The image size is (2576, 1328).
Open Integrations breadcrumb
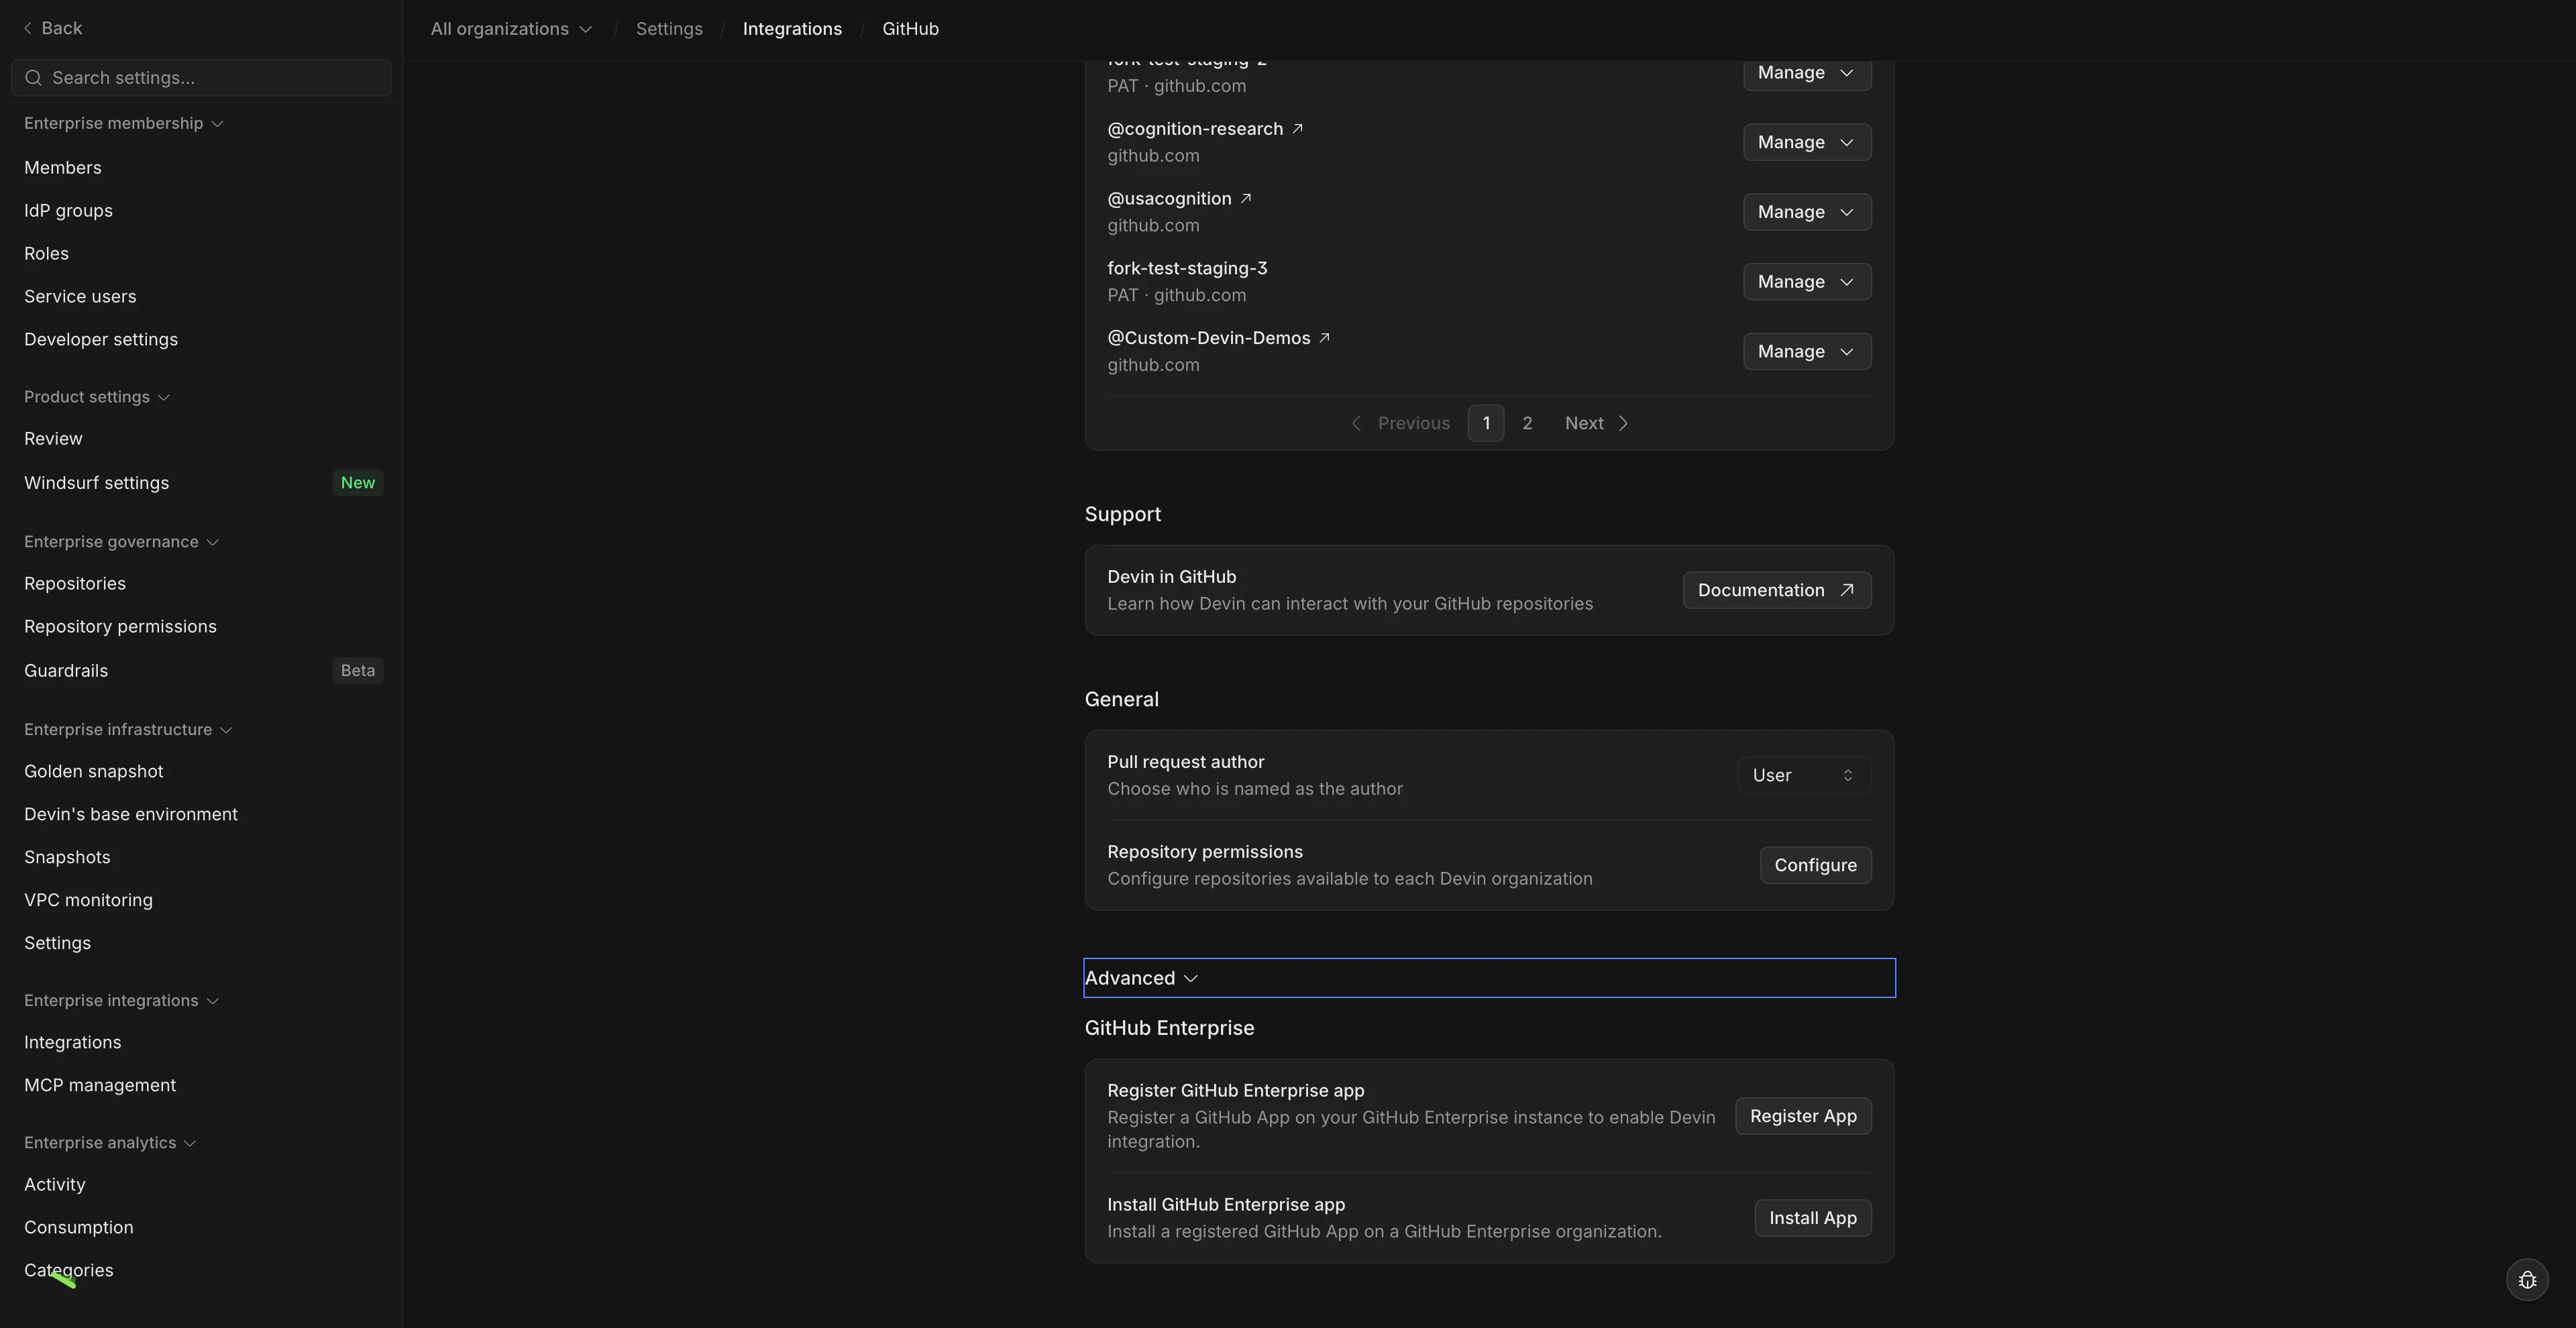tap(792, 29)
